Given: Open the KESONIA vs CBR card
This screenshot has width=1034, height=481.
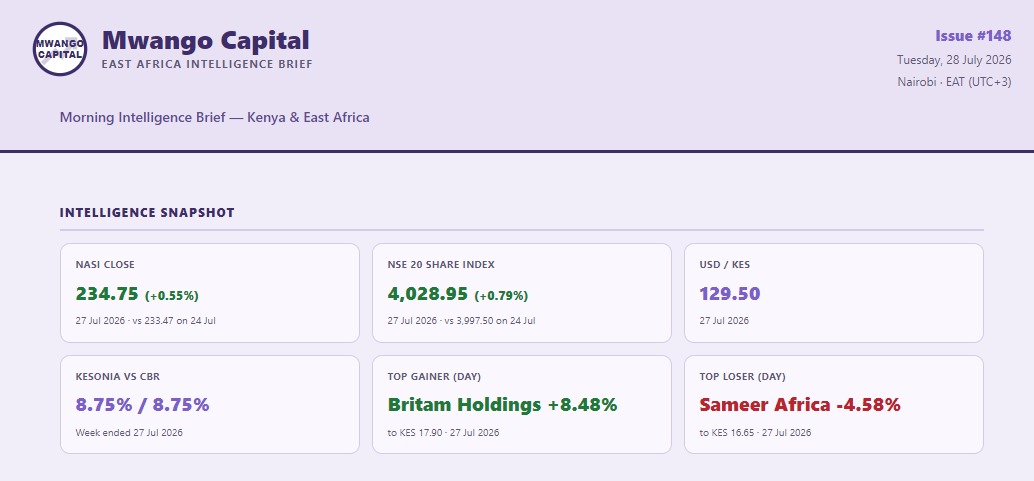Looking at the screenshot, I should click(x=210, y=404).
